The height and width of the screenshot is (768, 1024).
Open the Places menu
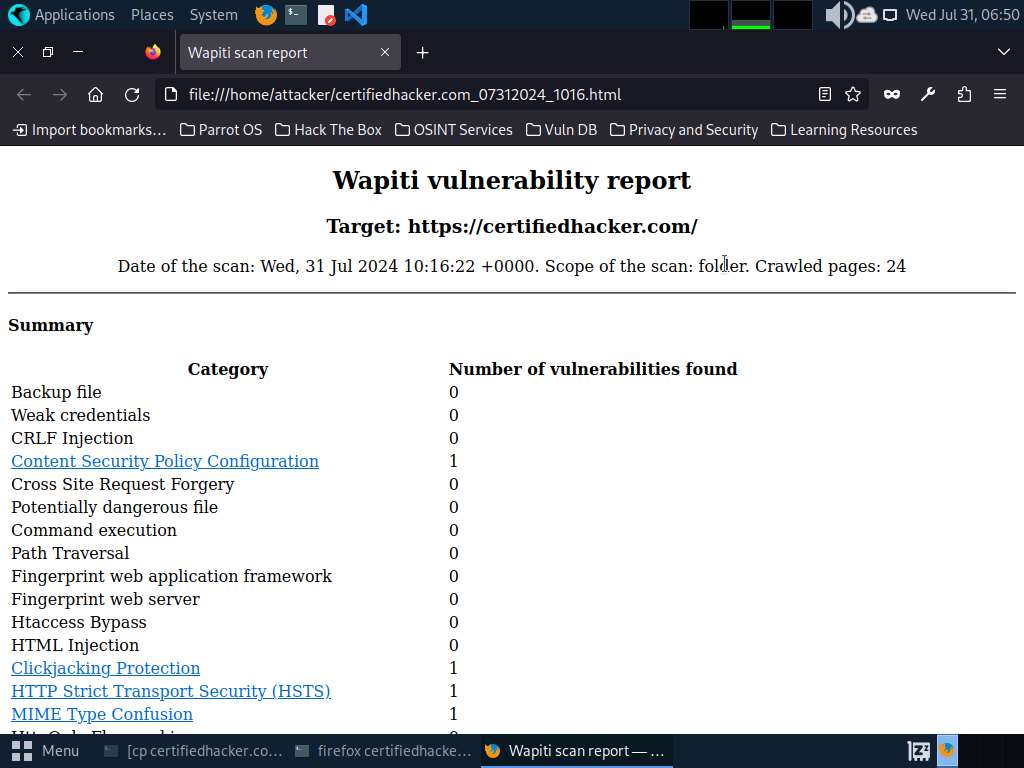tap(152, 15)
